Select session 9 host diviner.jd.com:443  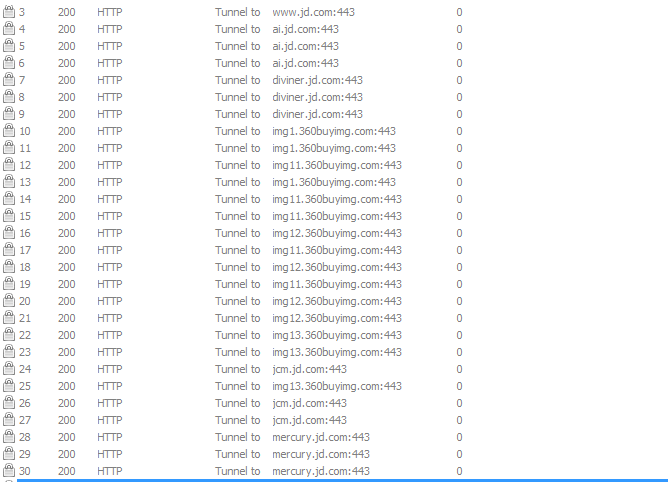(x=317, y=114)
